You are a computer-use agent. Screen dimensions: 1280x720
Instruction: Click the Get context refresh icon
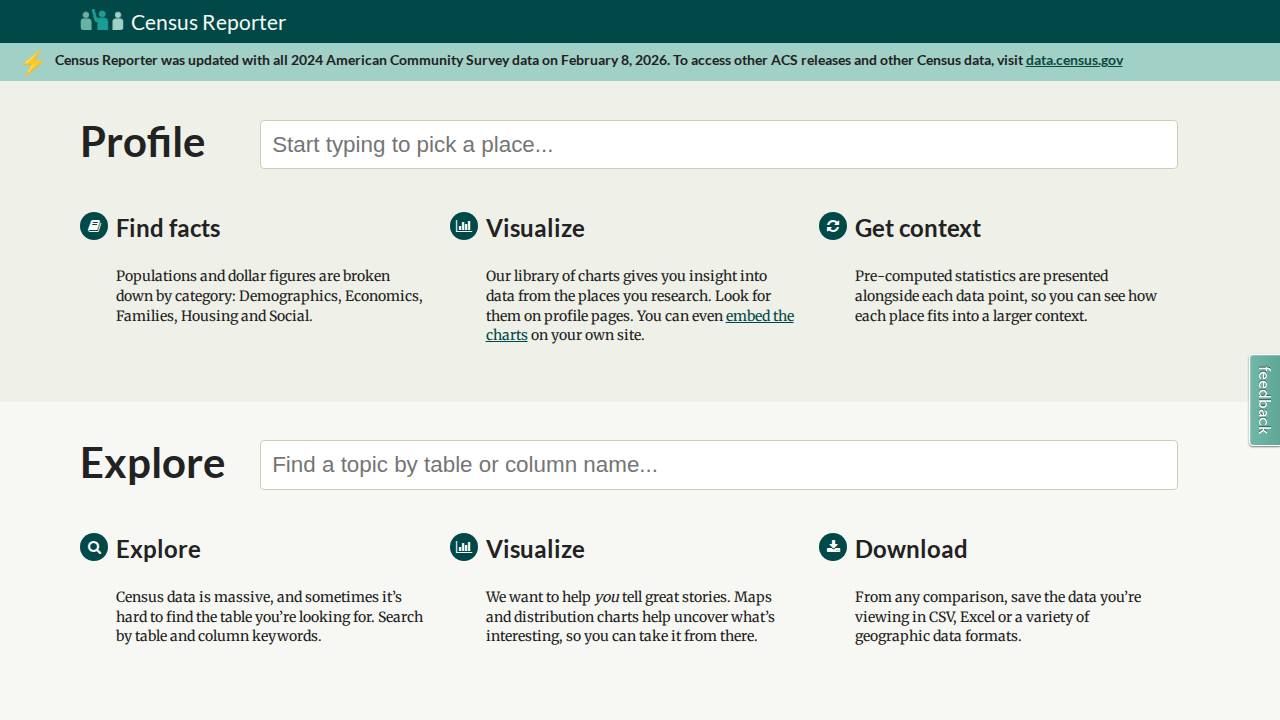(833, 226)
